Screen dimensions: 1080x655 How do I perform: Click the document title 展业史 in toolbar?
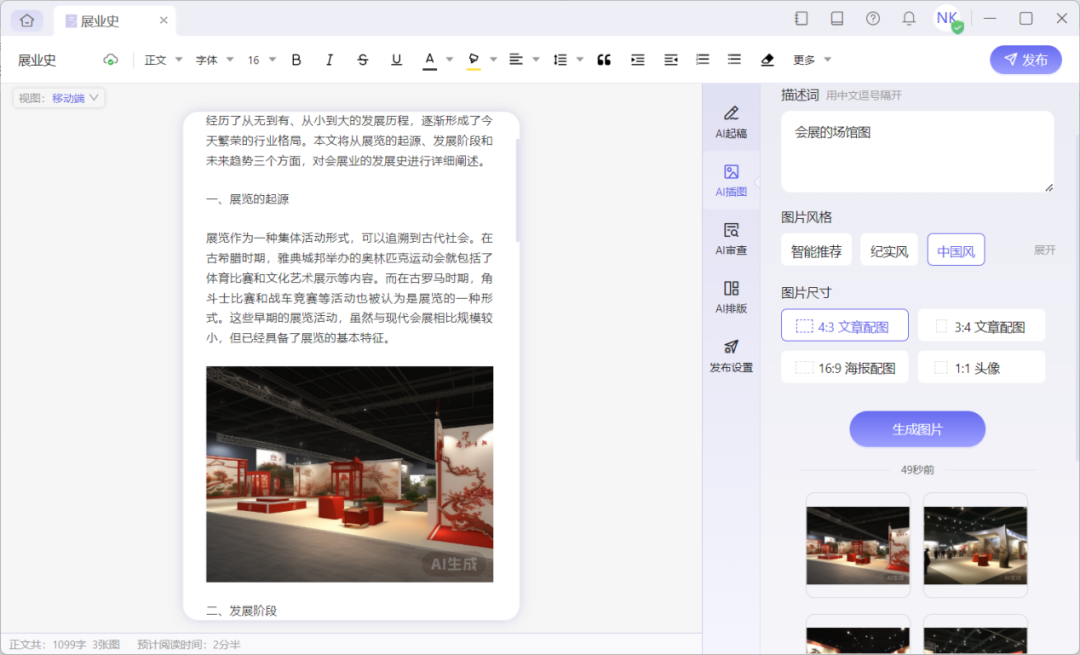(x=37, y=60)
